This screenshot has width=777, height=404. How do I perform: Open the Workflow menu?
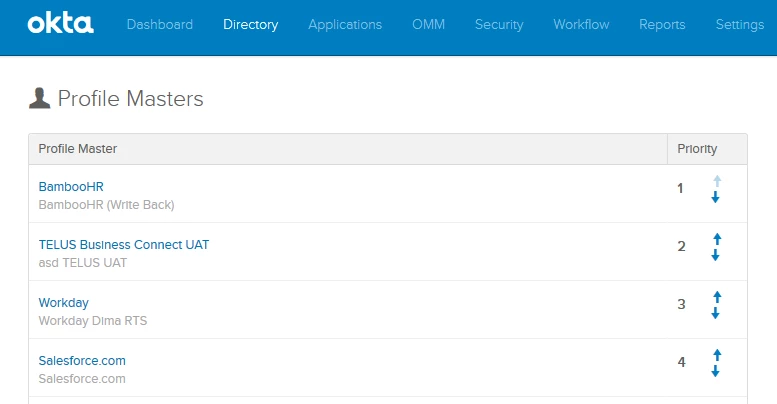tap(581, 25)
